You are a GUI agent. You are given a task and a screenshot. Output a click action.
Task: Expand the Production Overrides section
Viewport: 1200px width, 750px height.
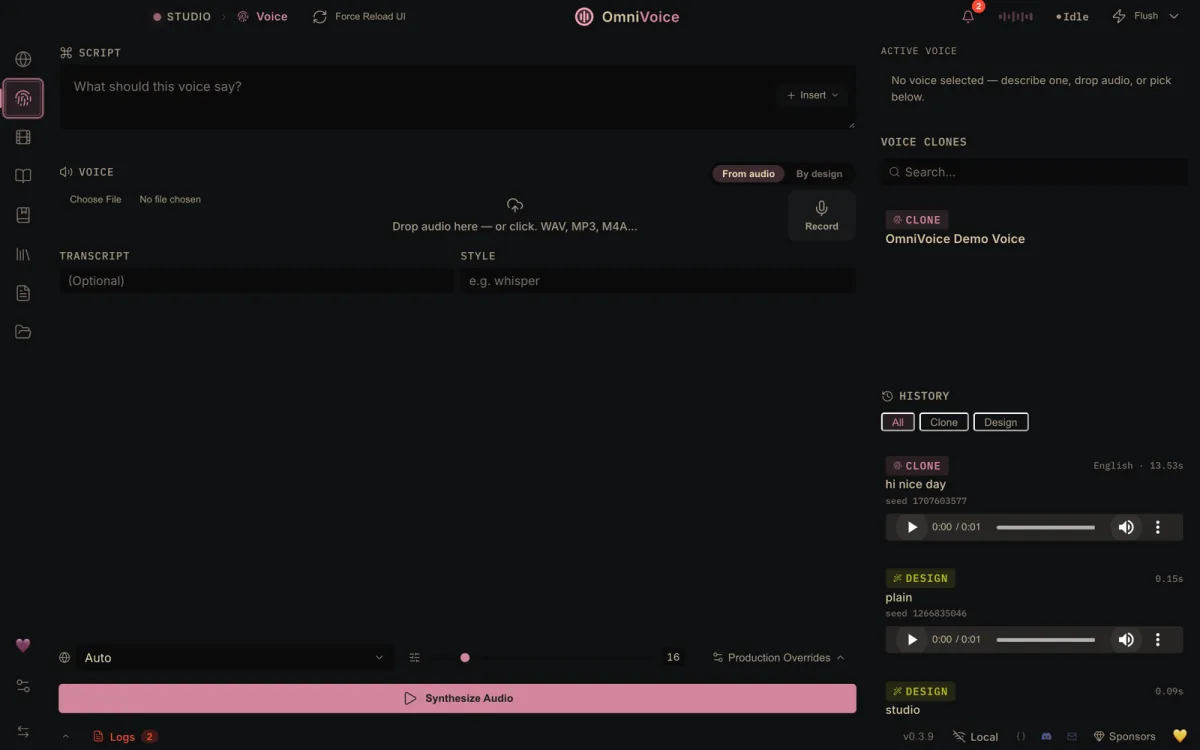click(778, 657)
